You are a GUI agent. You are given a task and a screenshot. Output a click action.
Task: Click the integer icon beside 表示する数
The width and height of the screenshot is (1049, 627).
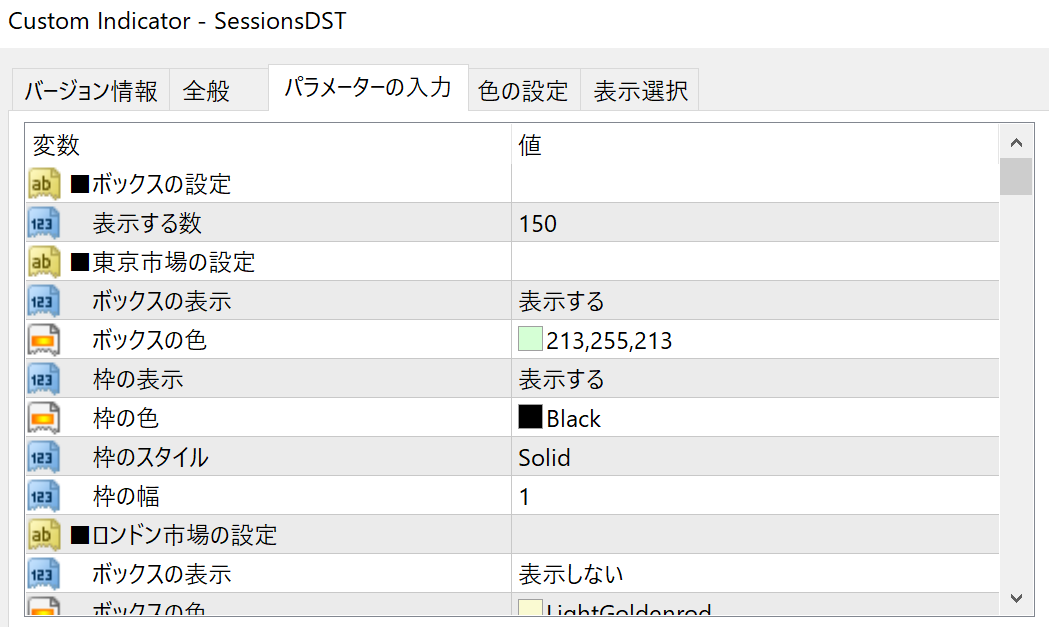(44, 223)
